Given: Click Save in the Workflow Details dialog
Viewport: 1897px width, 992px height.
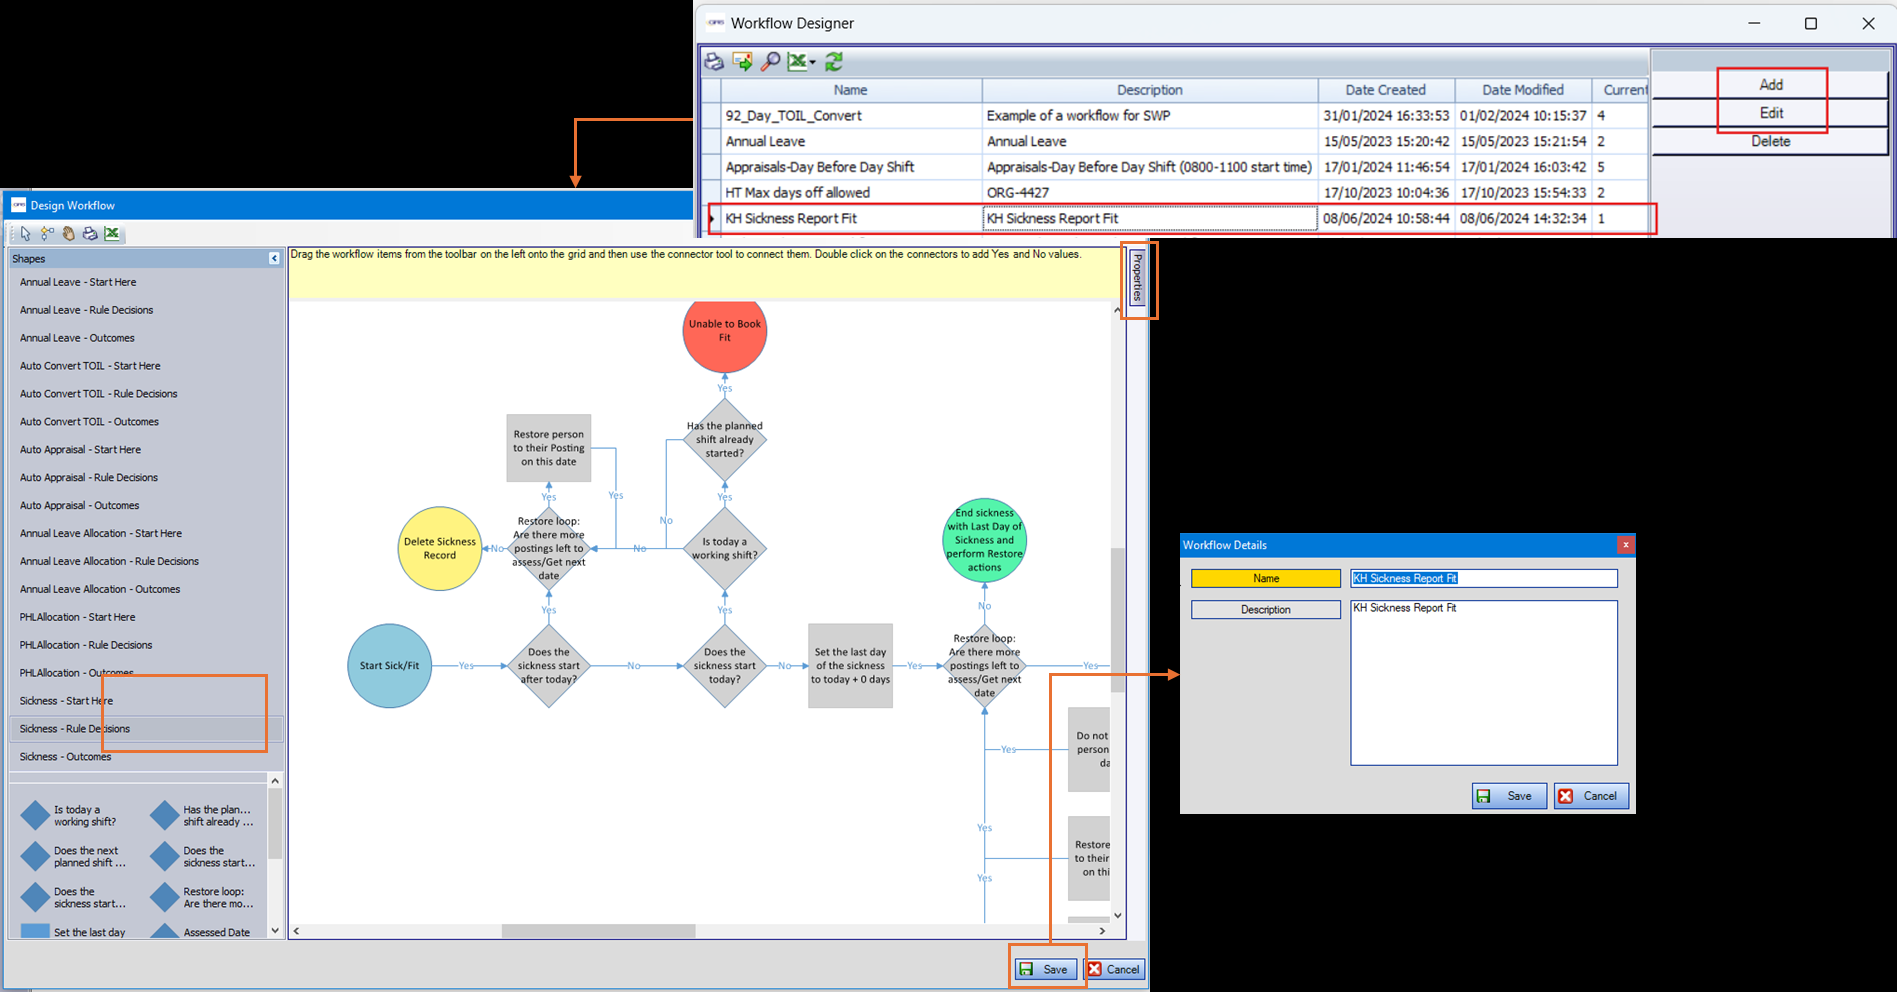Looking at the screenshot, I should pos(1509,796).
